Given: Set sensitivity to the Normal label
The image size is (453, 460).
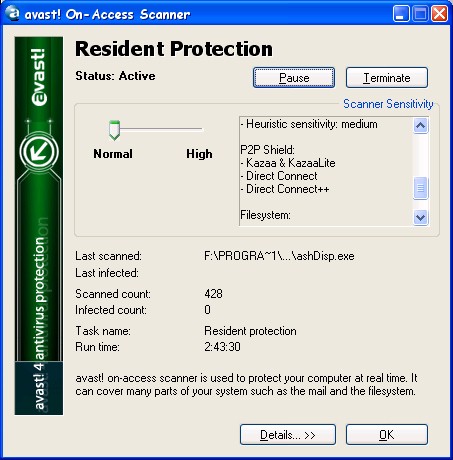Looking at the screenshot, I should tap(113, 154).
